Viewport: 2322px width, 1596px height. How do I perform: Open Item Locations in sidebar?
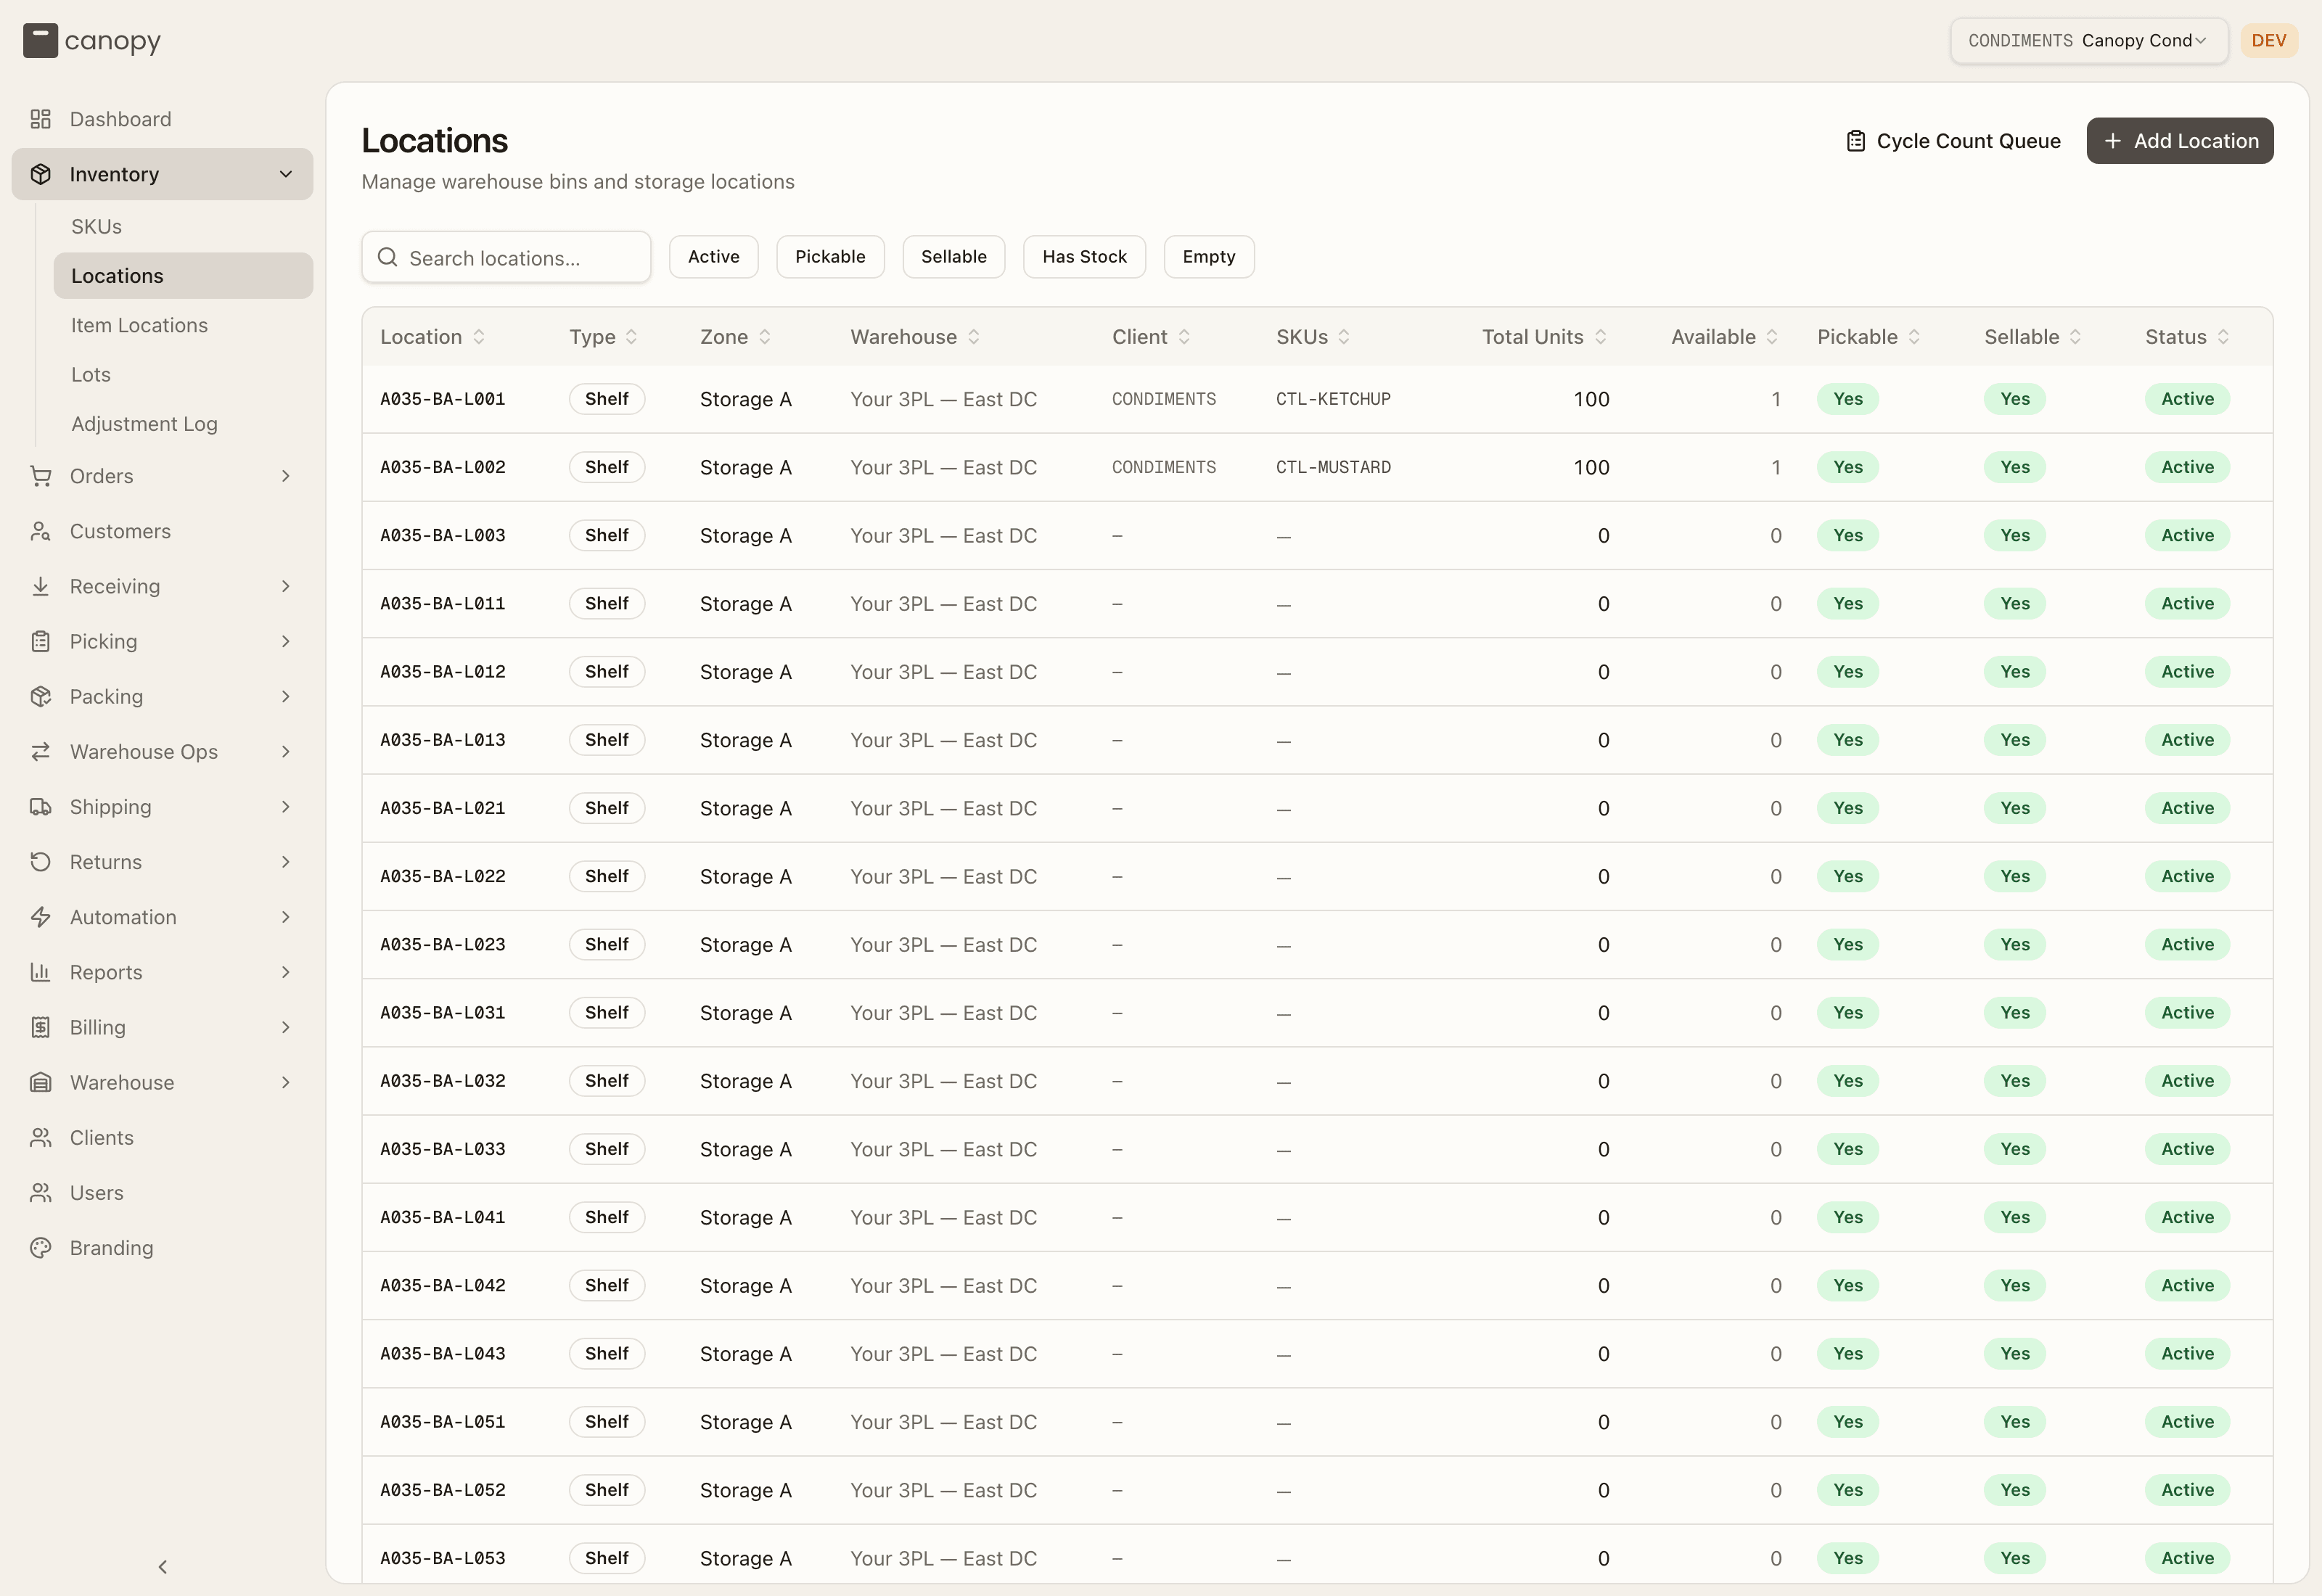pyautogui.click(x=183, y=325)
